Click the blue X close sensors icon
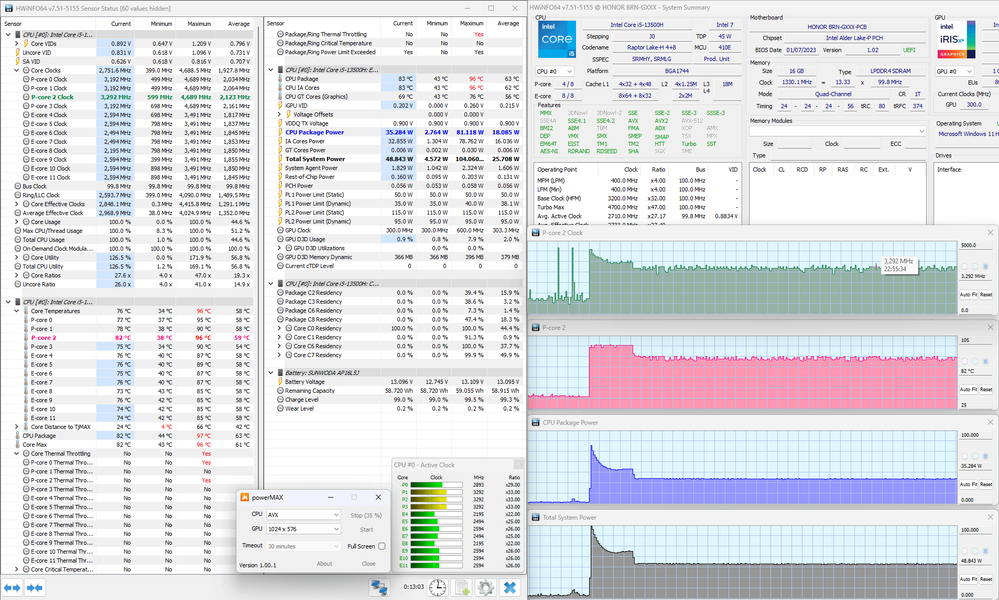This screenshot has height=600, width=999. (510, 587)
